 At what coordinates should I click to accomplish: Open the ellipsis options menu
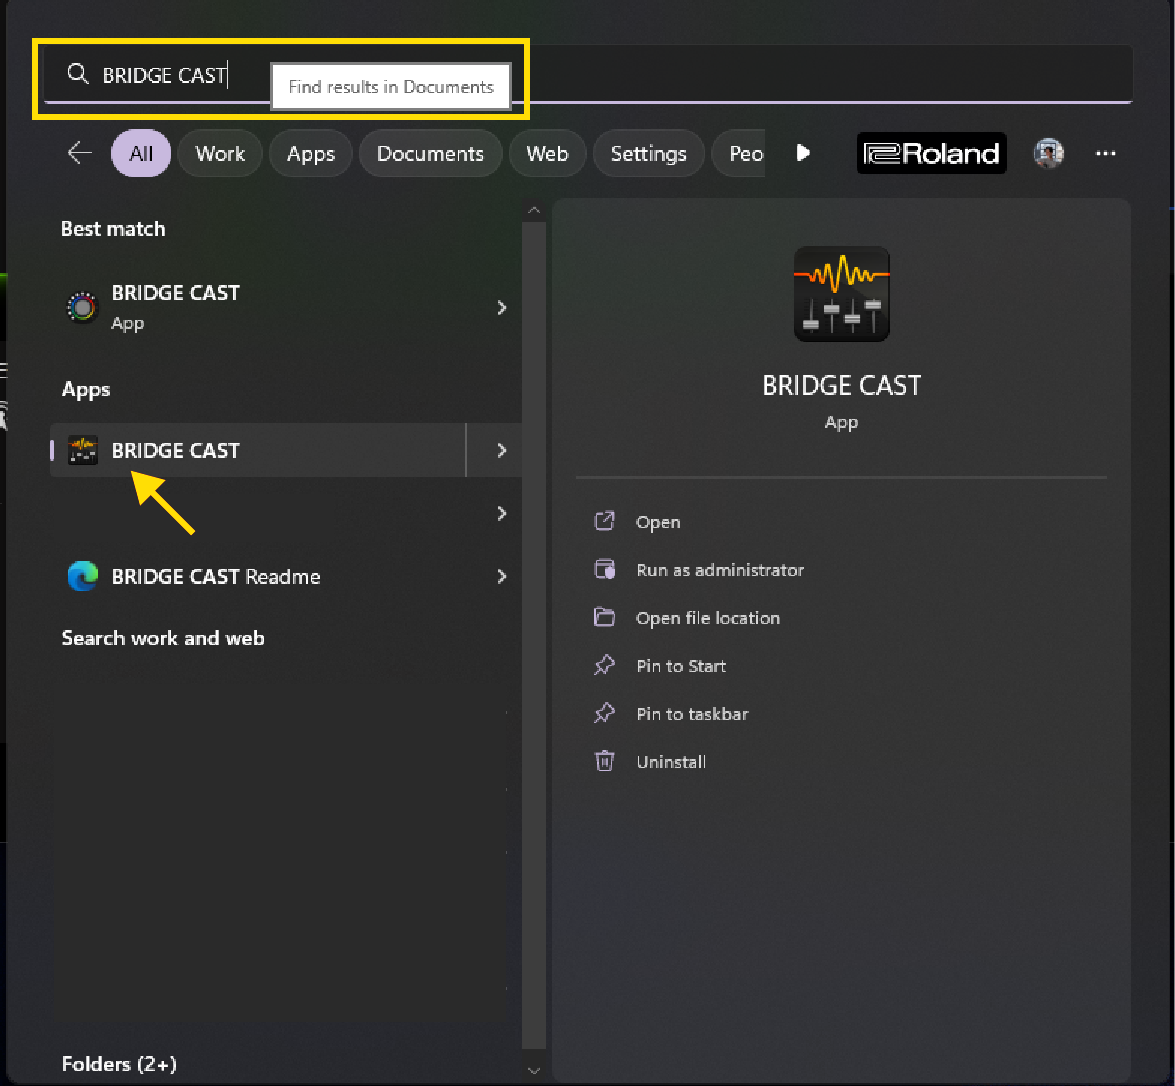pyautogui.click(x=1105, y=153)
